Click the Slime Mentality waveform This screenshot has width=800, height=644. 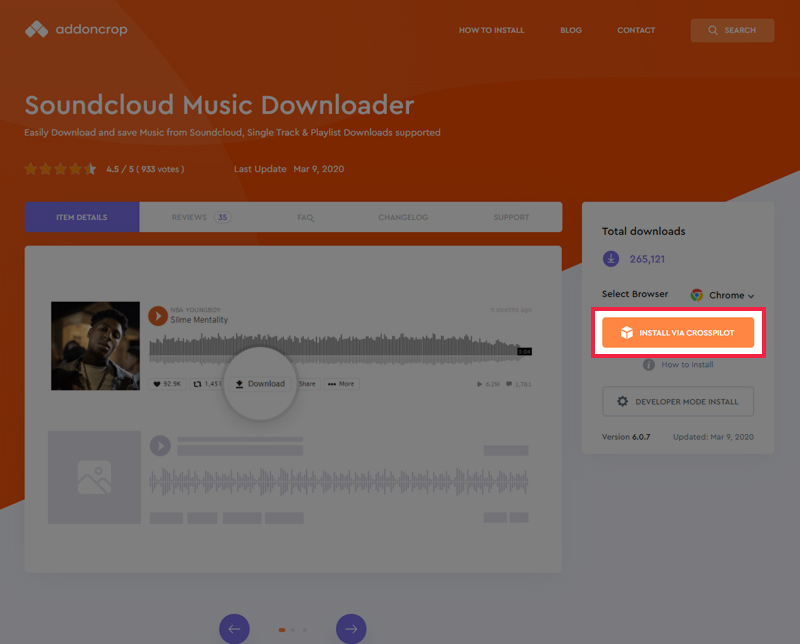[340, 348]
